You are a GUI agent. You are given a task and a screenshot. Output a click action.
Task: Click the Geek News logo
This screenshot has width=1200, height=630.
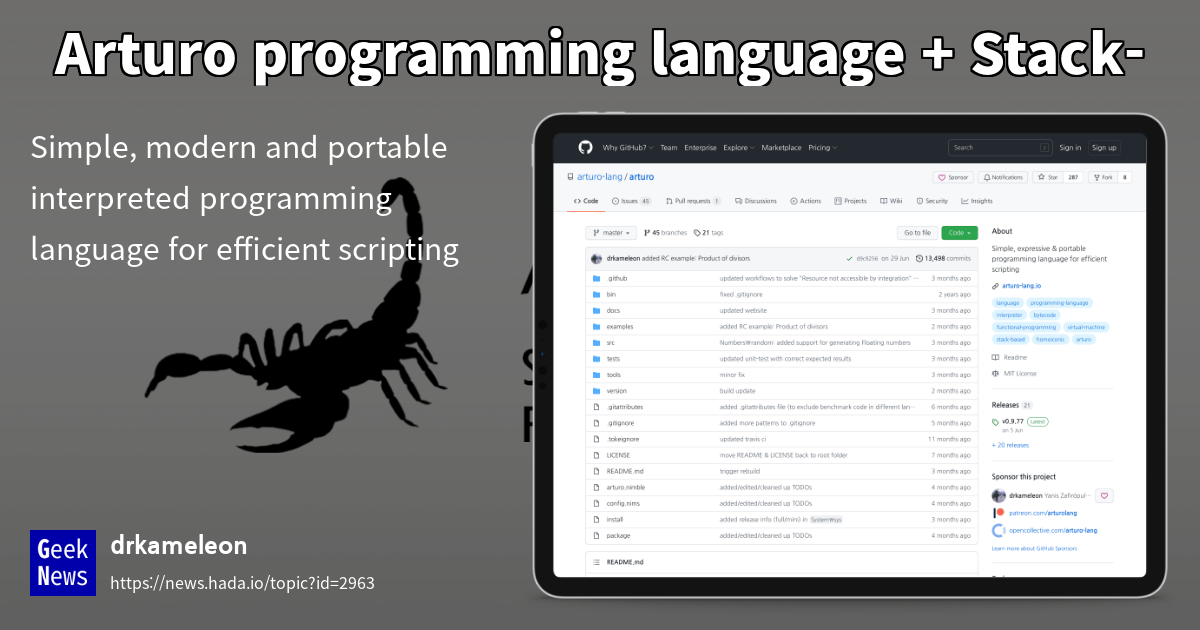pos(63,563)
